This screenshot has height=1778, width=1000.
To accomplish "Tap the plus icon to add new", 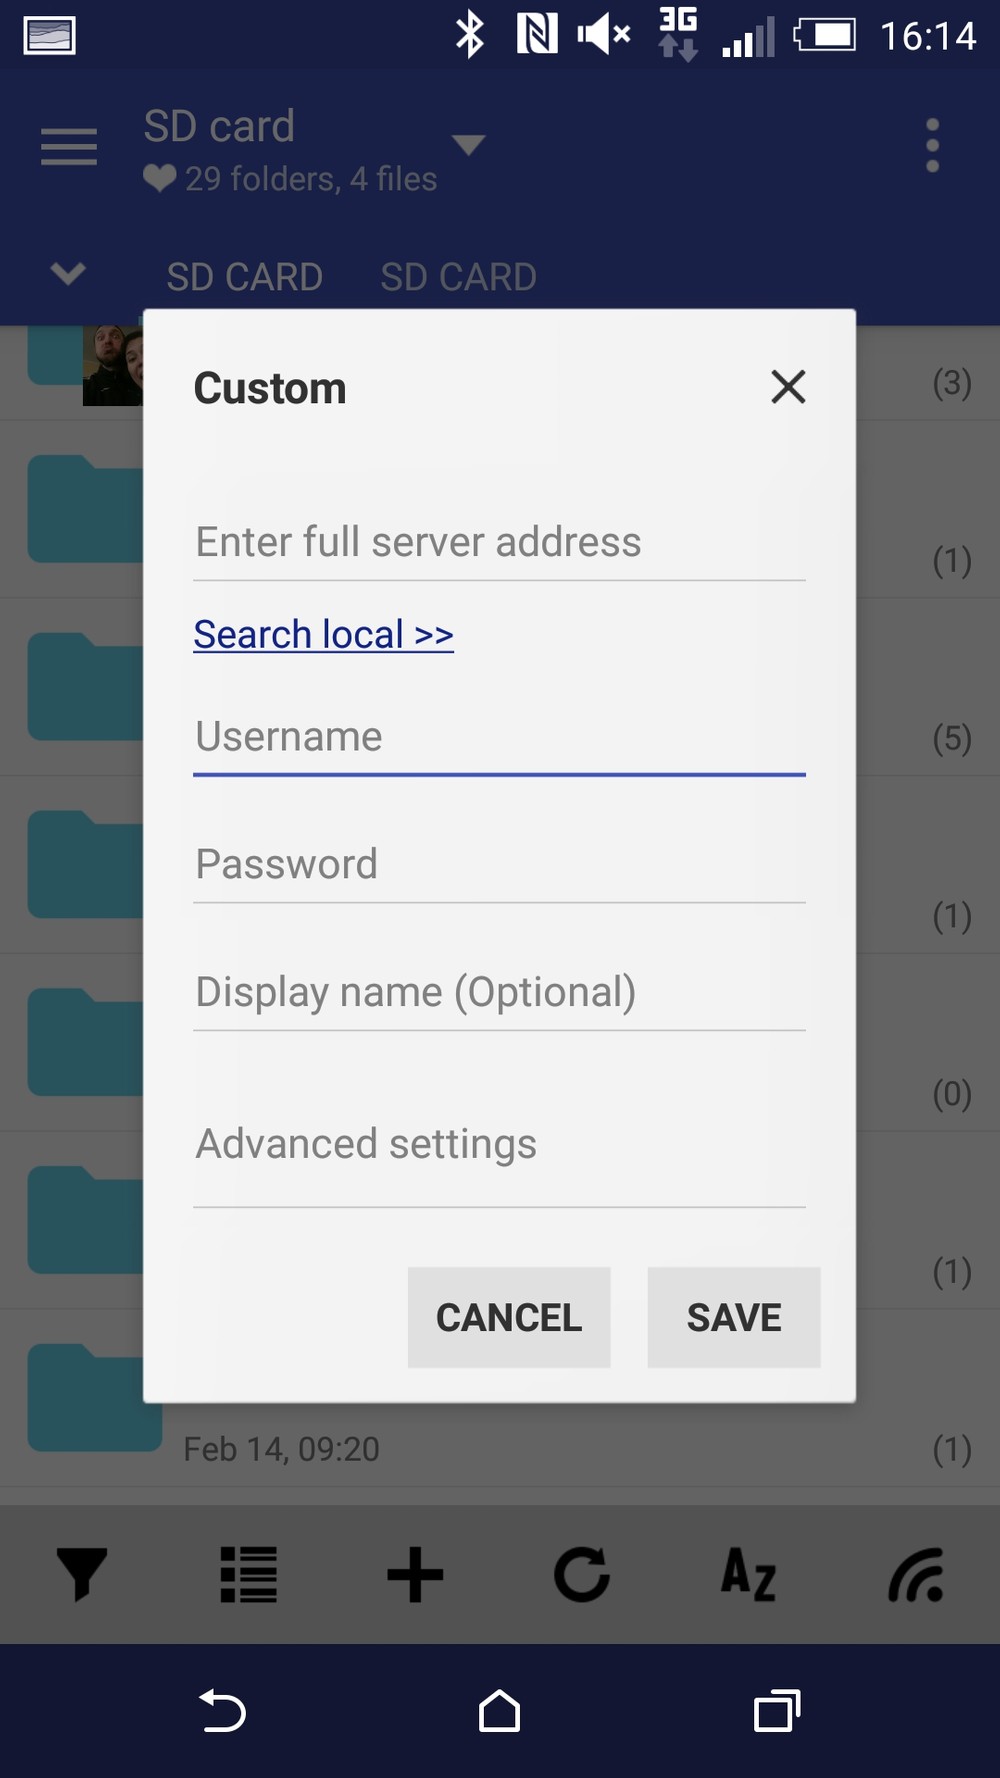I will click(415, 1574).
